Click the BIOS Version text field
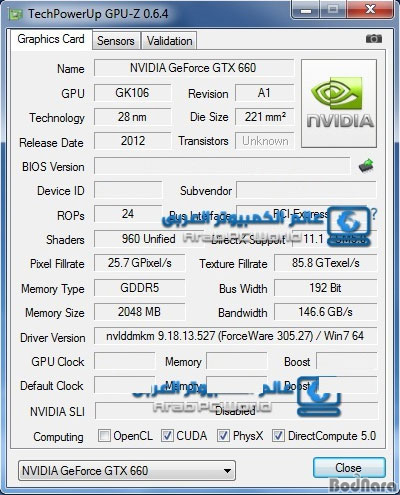 pos(222,166)
